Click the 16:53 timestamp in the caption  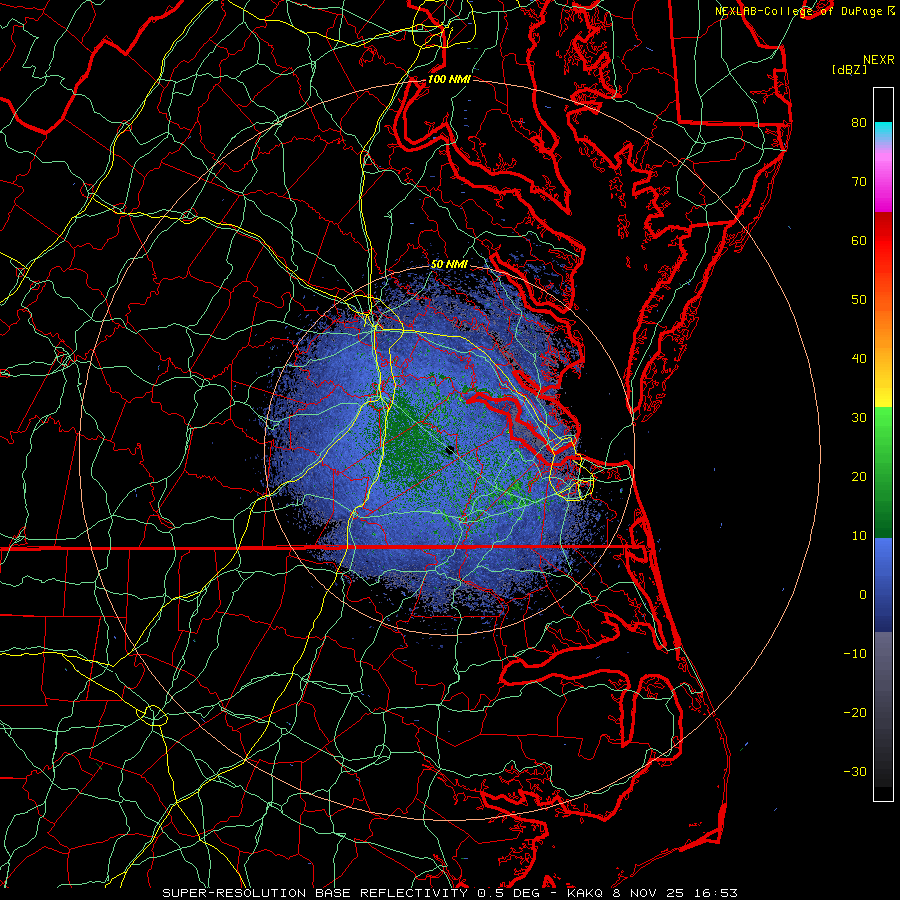[x=718, y=892]
